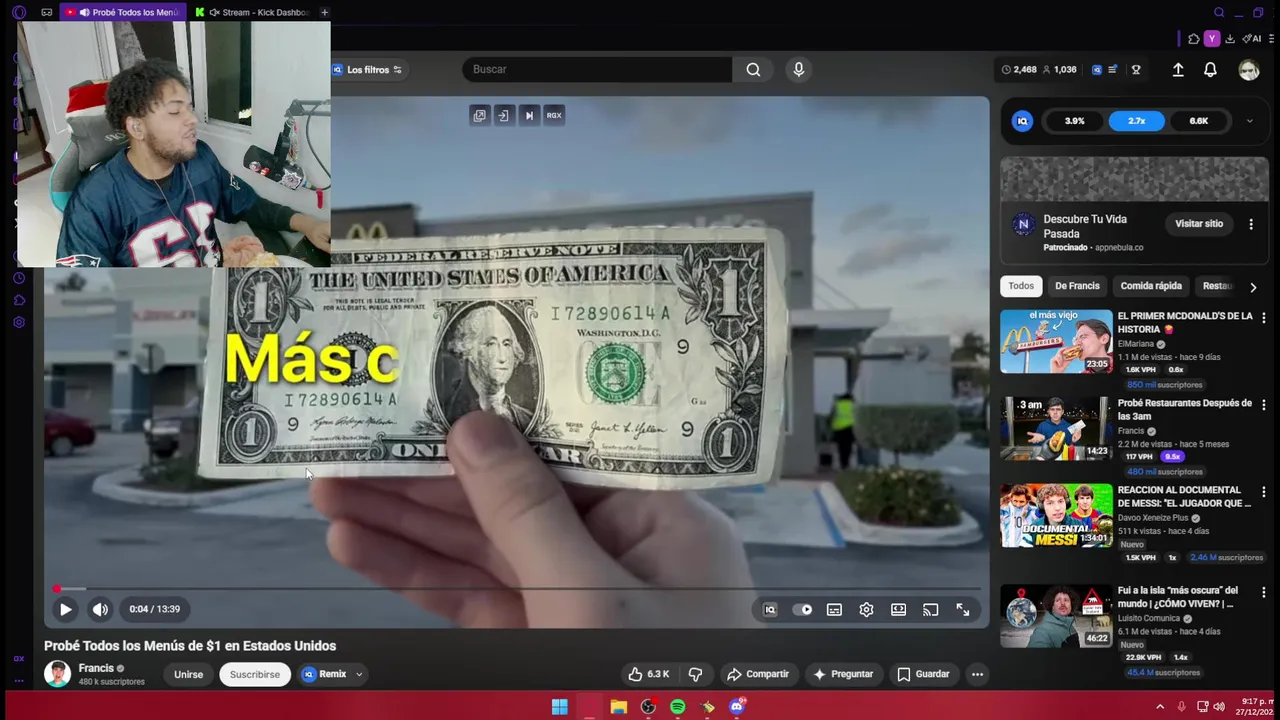Open the player settings gear
The height and width of the screenshot is (720, 1280).
click(866, 610)
